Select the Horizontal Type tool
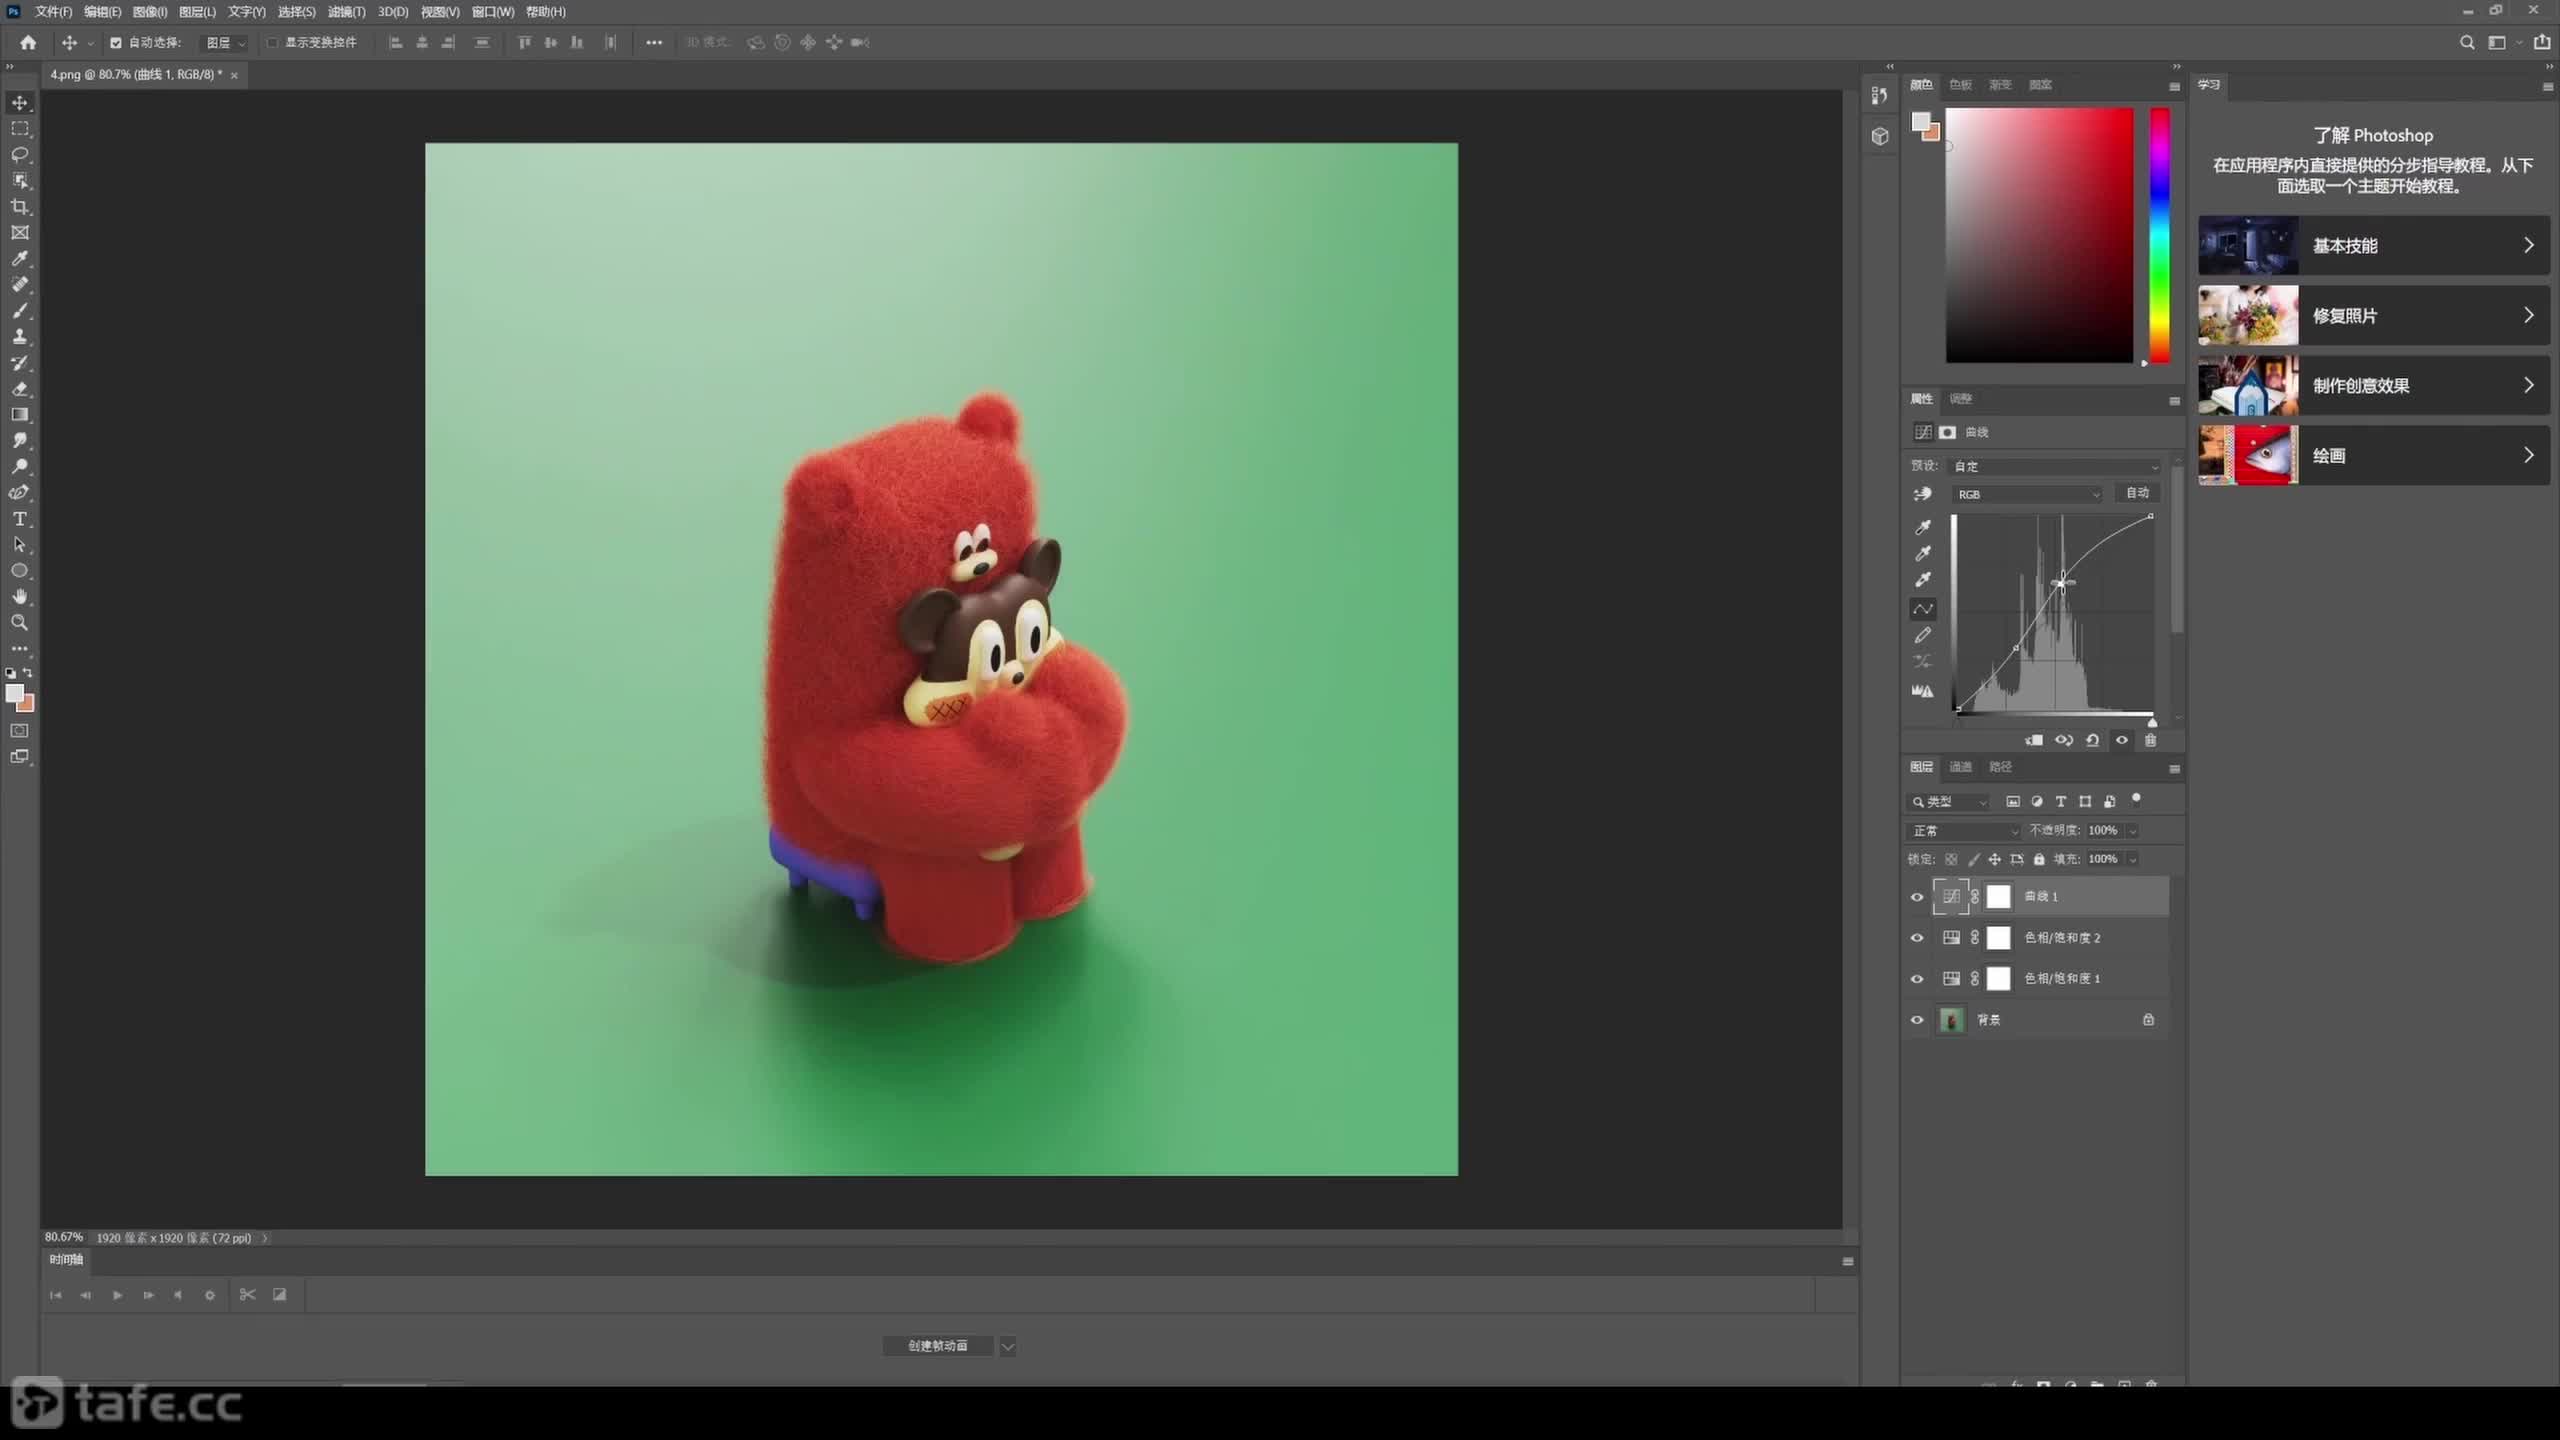Screen dimensions: 2560x1440 [20, 519]
